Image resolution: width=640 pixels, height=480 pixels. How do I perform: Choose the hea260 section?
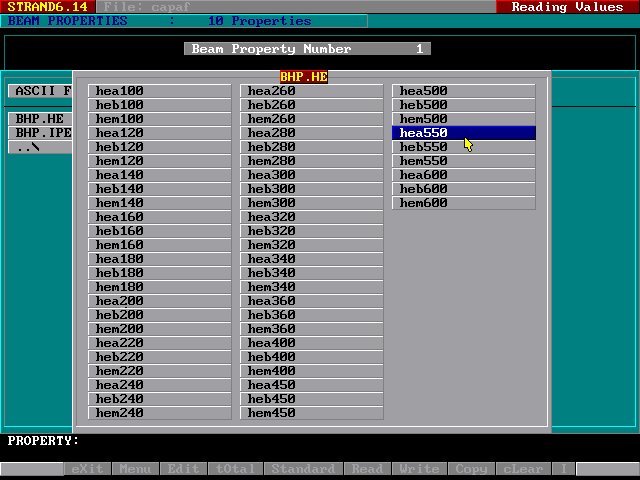click(311, 91)
